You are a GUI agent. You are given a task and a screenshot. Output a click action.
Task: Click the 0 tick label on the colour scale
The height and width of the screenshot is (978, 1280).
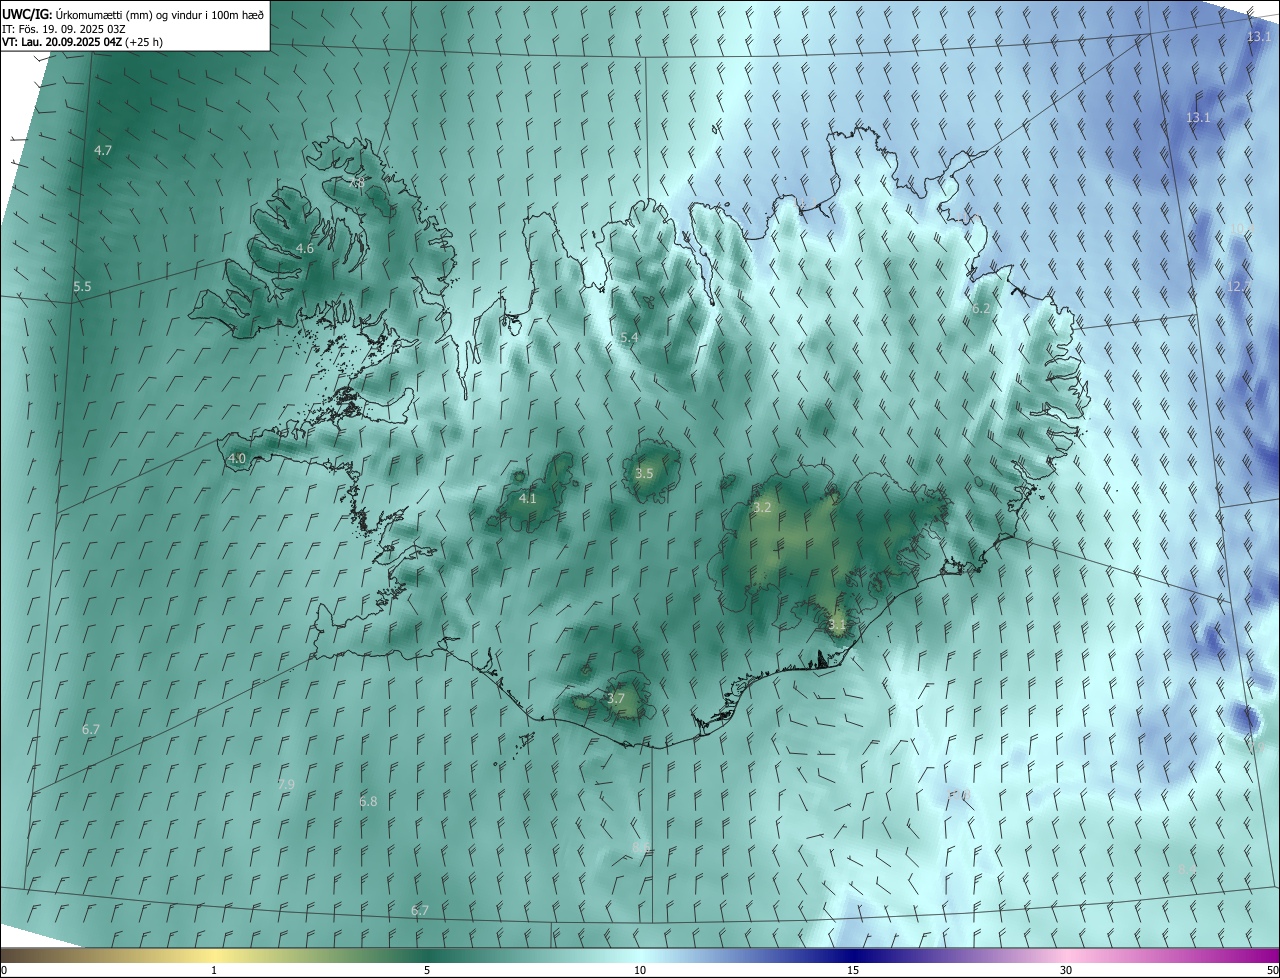(4, 970)
